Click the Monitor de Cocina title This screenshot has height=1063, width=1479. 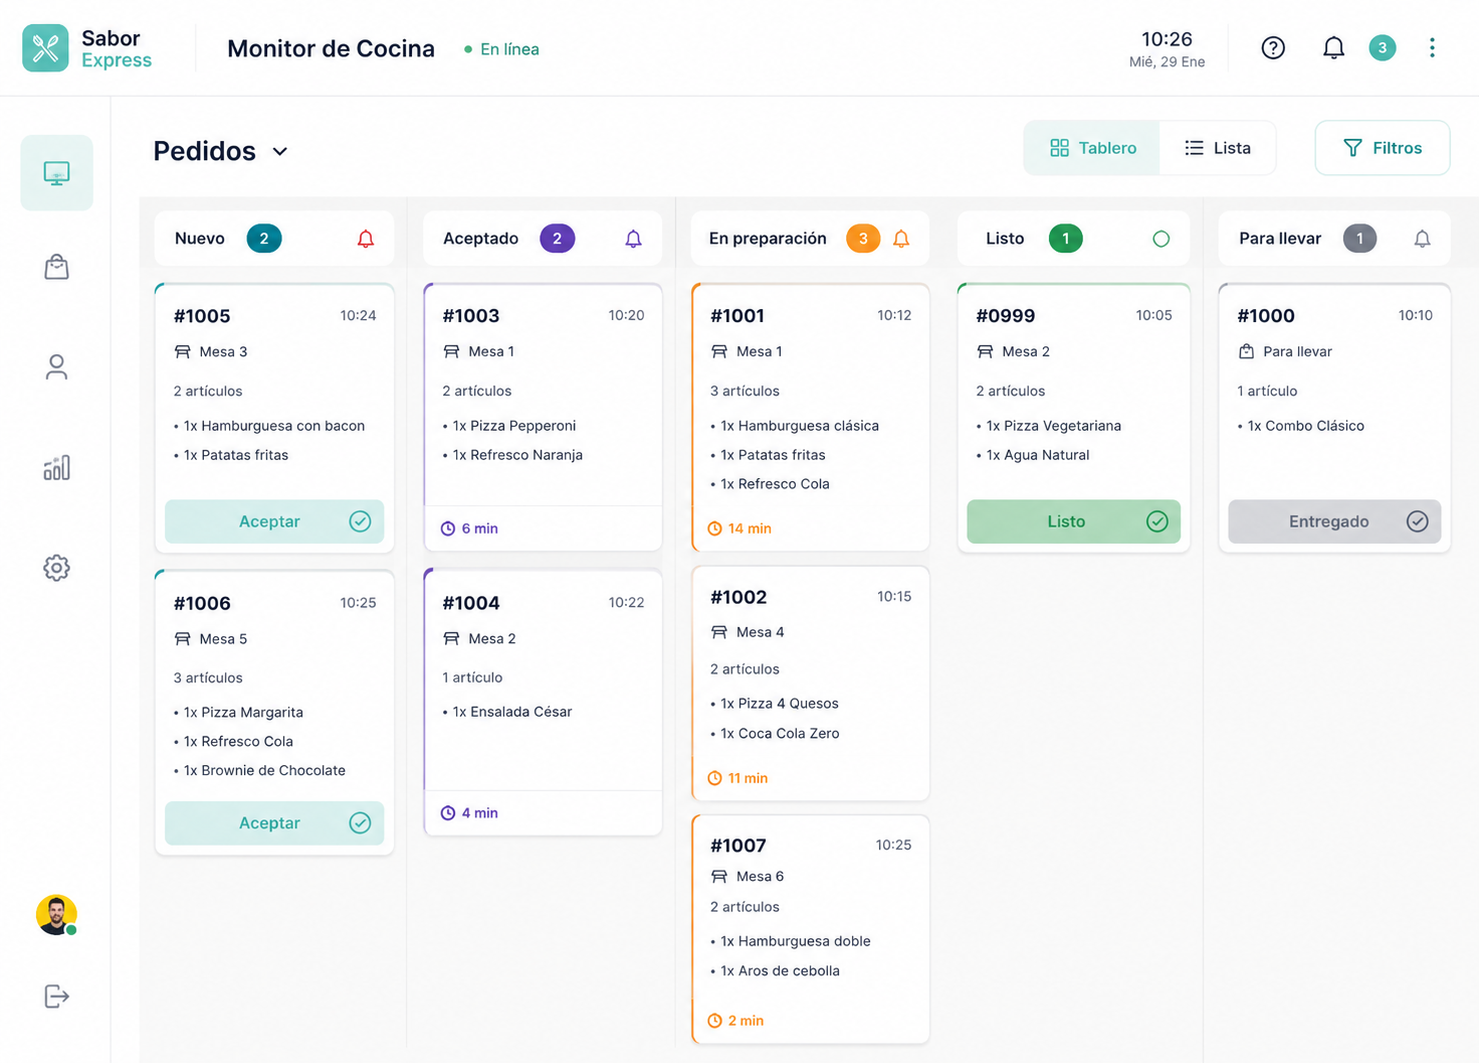[331, 49]
